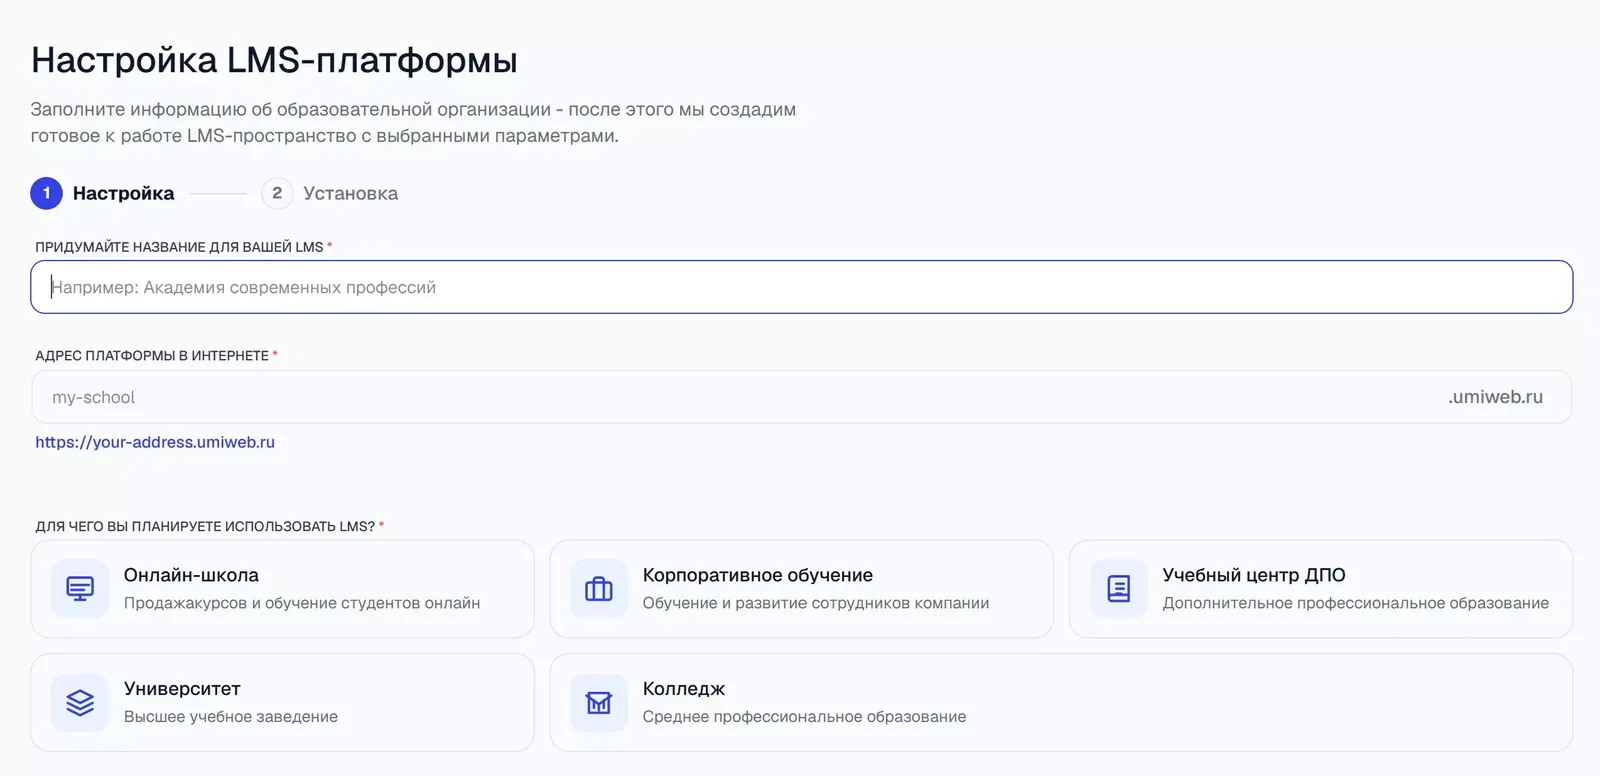Click text Высшее учебное заведение

(x=231, y=717)
